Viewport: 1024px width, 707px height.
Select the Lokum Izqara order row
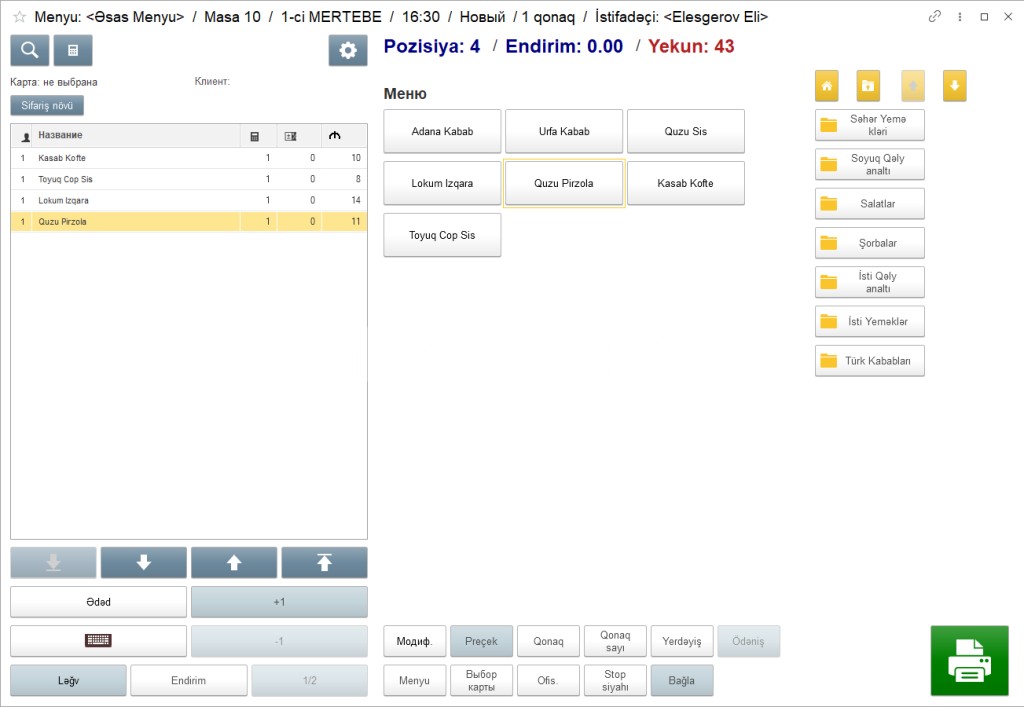tap(130, 200)
